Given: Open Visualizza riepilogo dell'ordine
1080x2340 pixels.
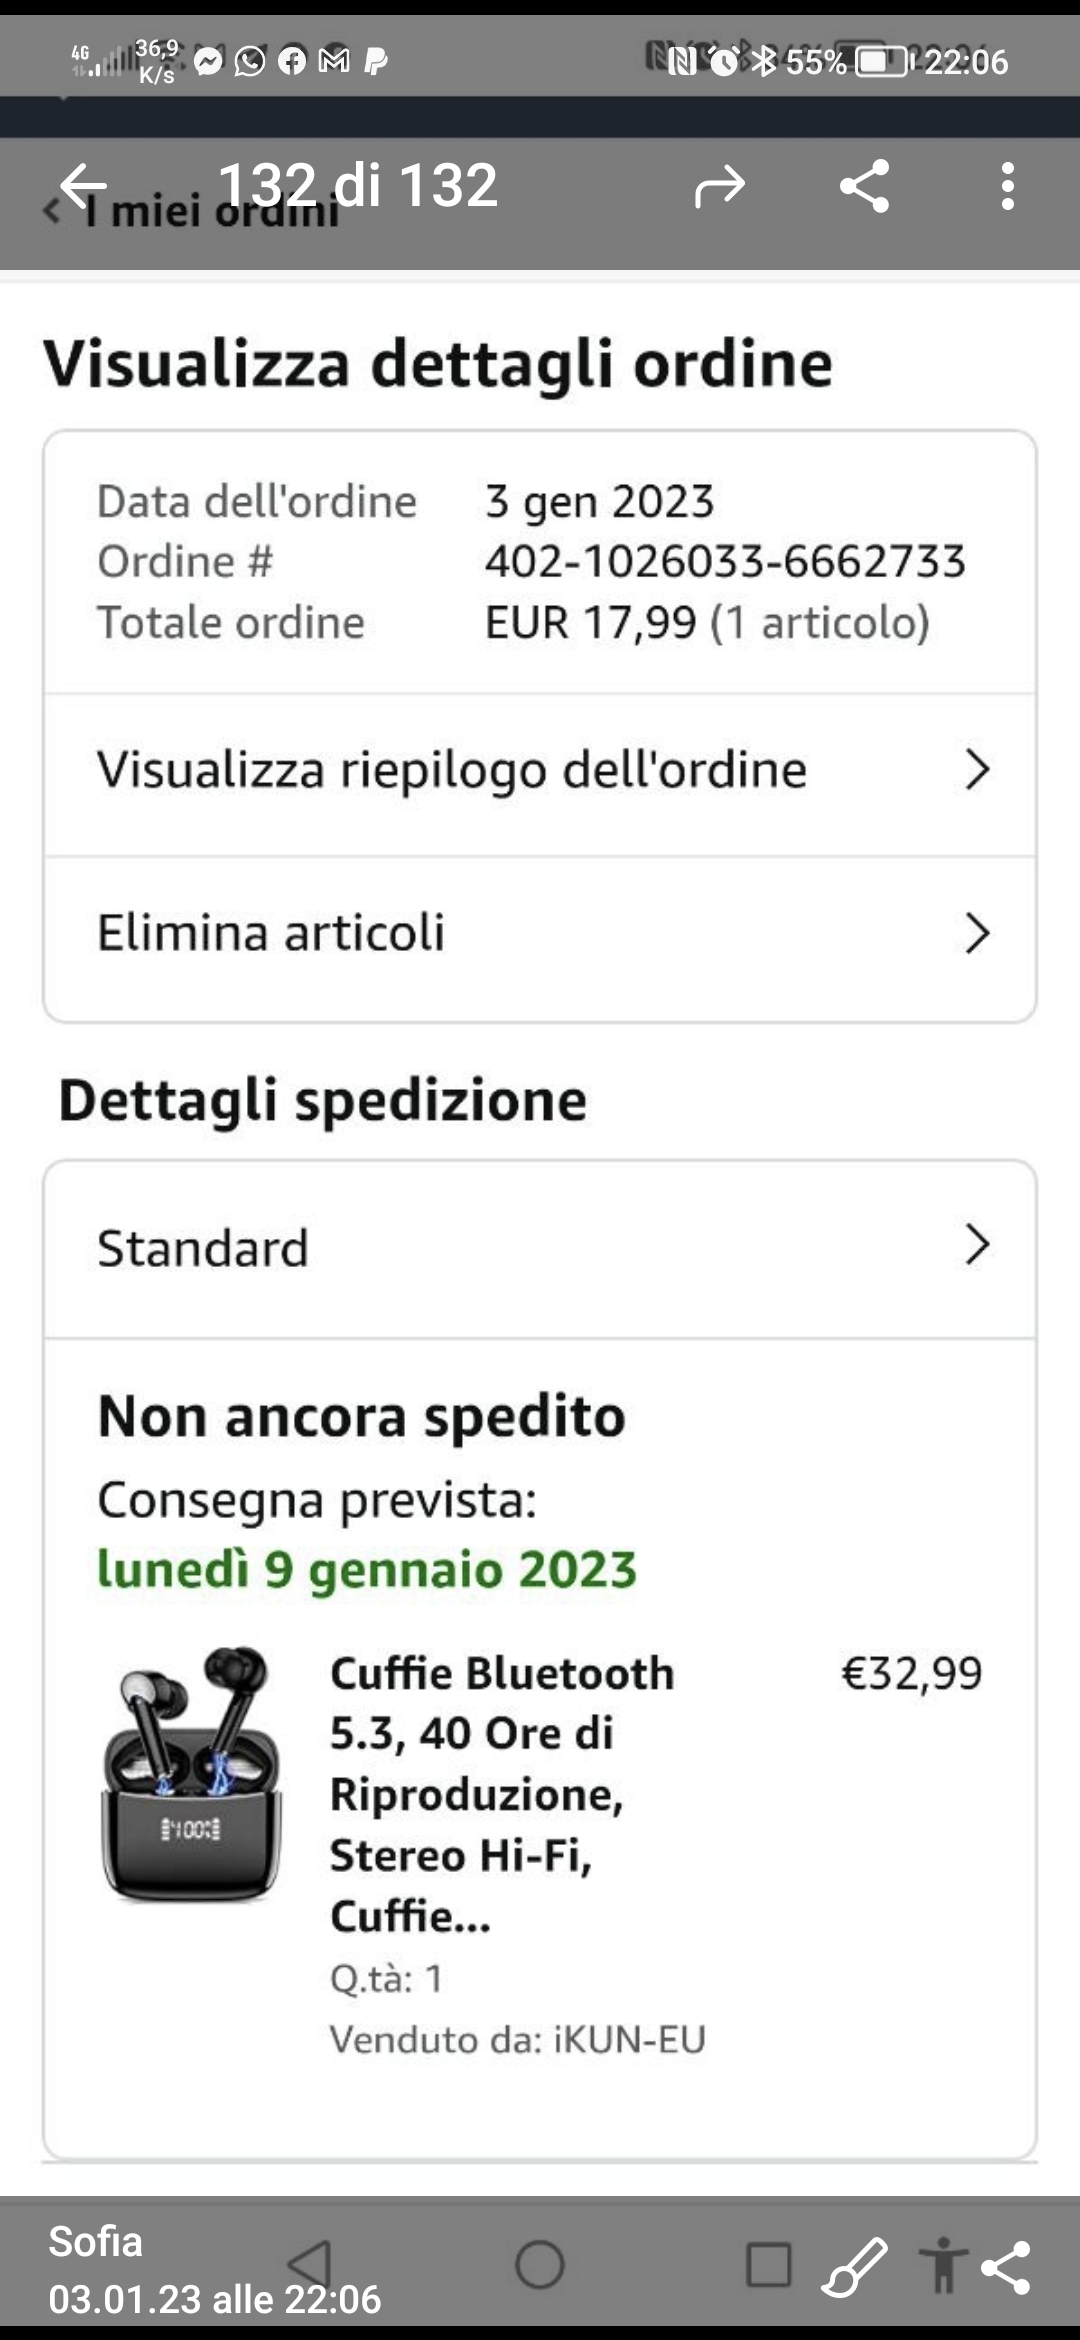Looking at the screenshot, I should tap(540, 771).
